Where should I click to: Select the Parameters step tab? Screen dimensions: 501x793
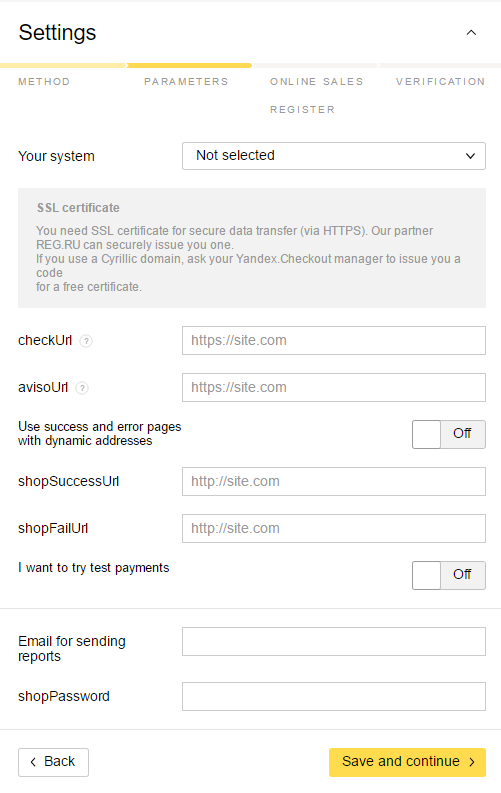(186, 81)
